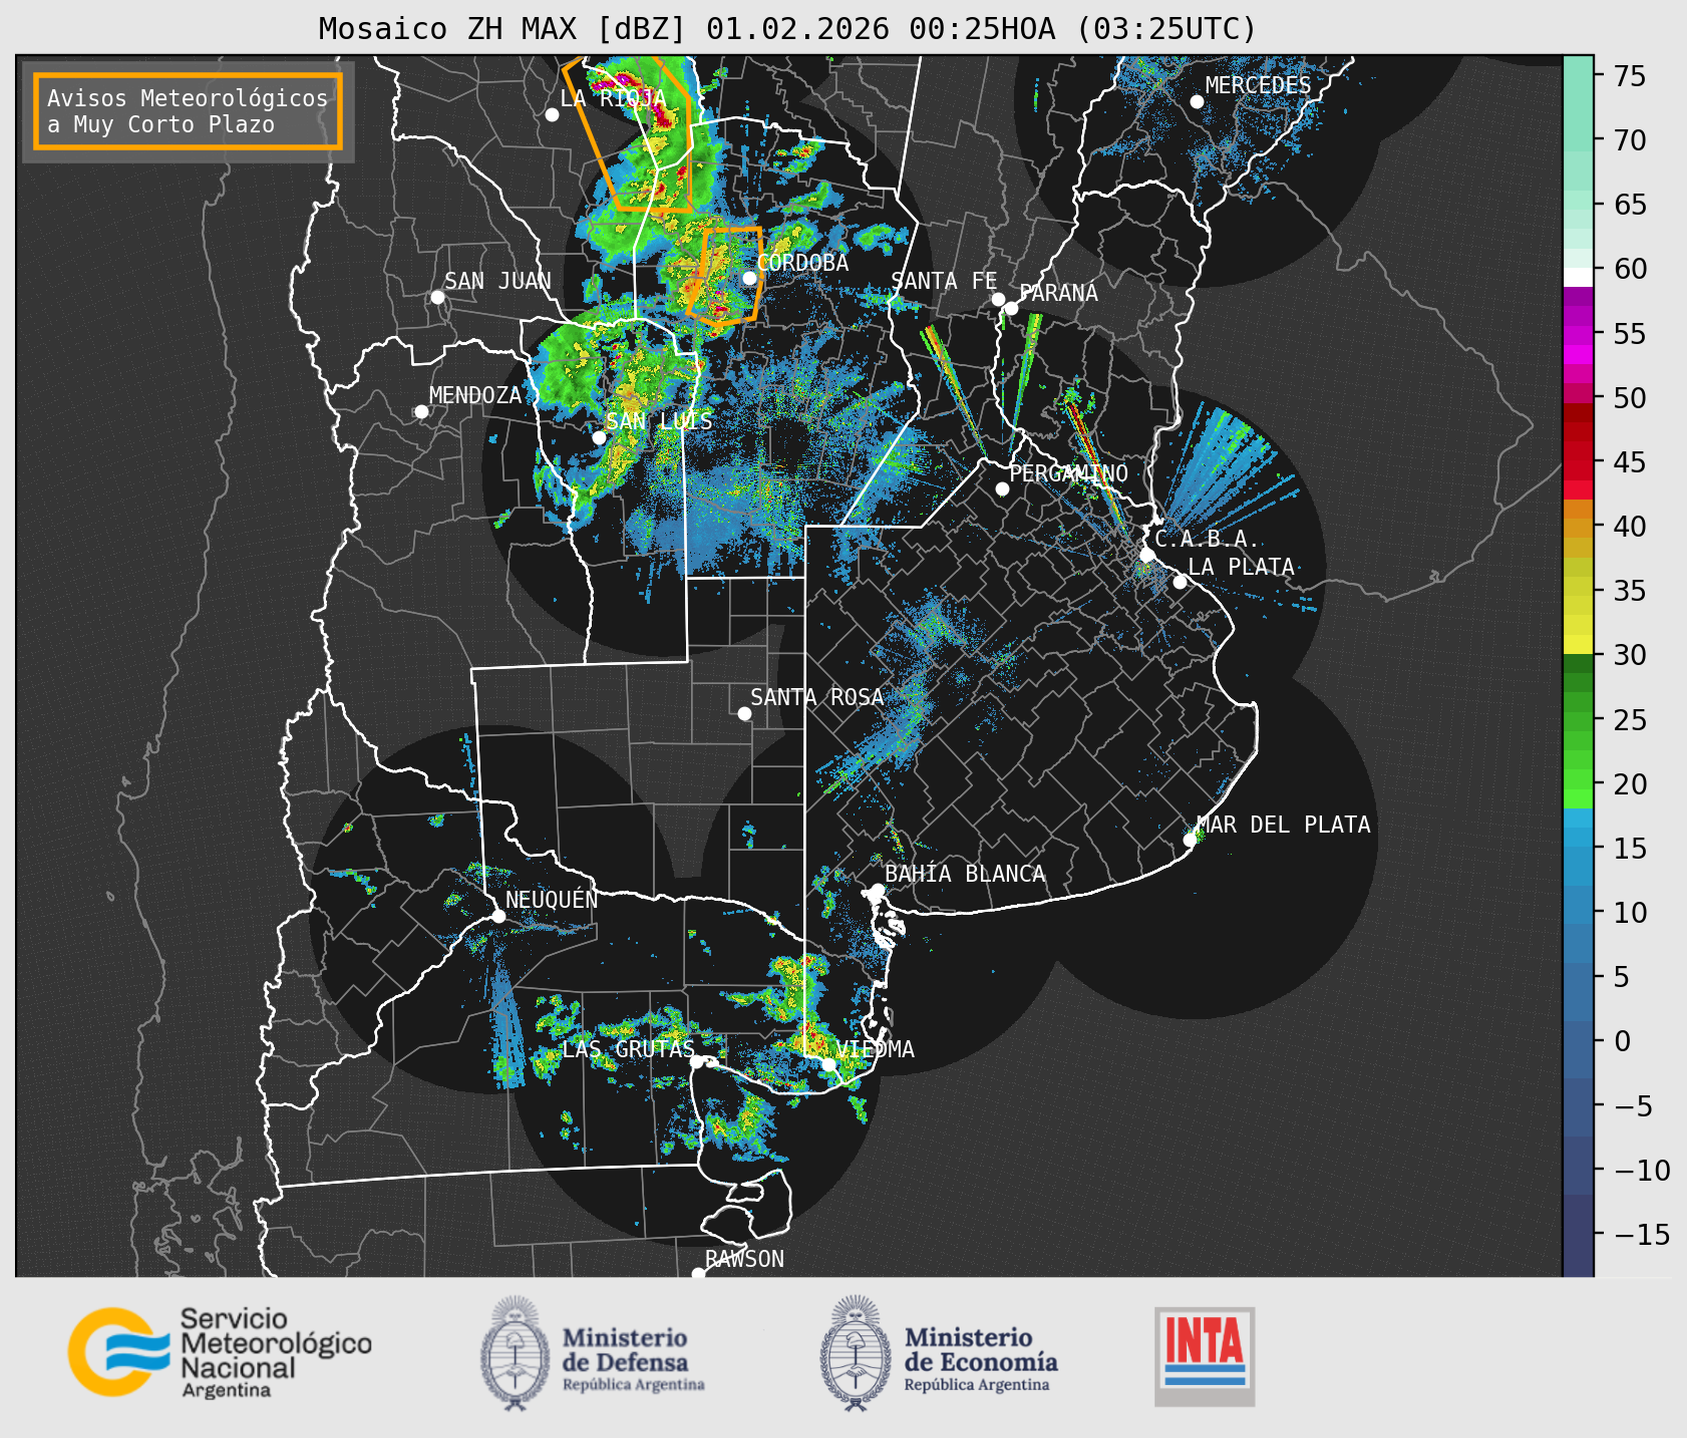
Task: Click the white marker dot at La Plata
Action: click(x=1180, y=582)
